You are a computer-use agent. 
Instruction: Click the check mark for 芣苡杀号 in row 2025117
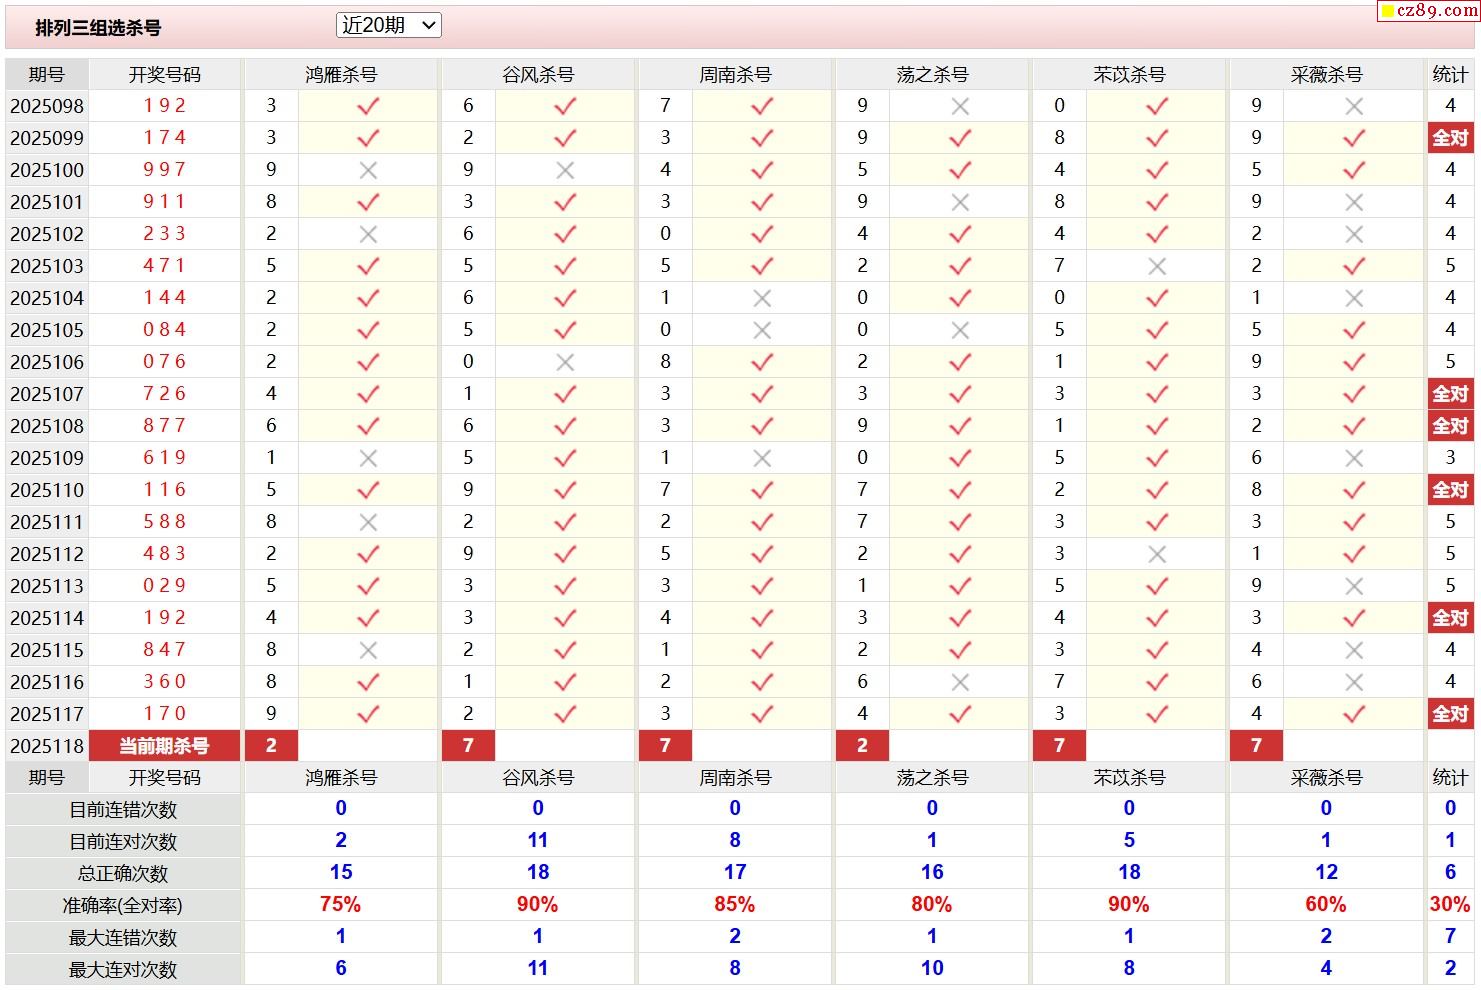[1157, 714]
